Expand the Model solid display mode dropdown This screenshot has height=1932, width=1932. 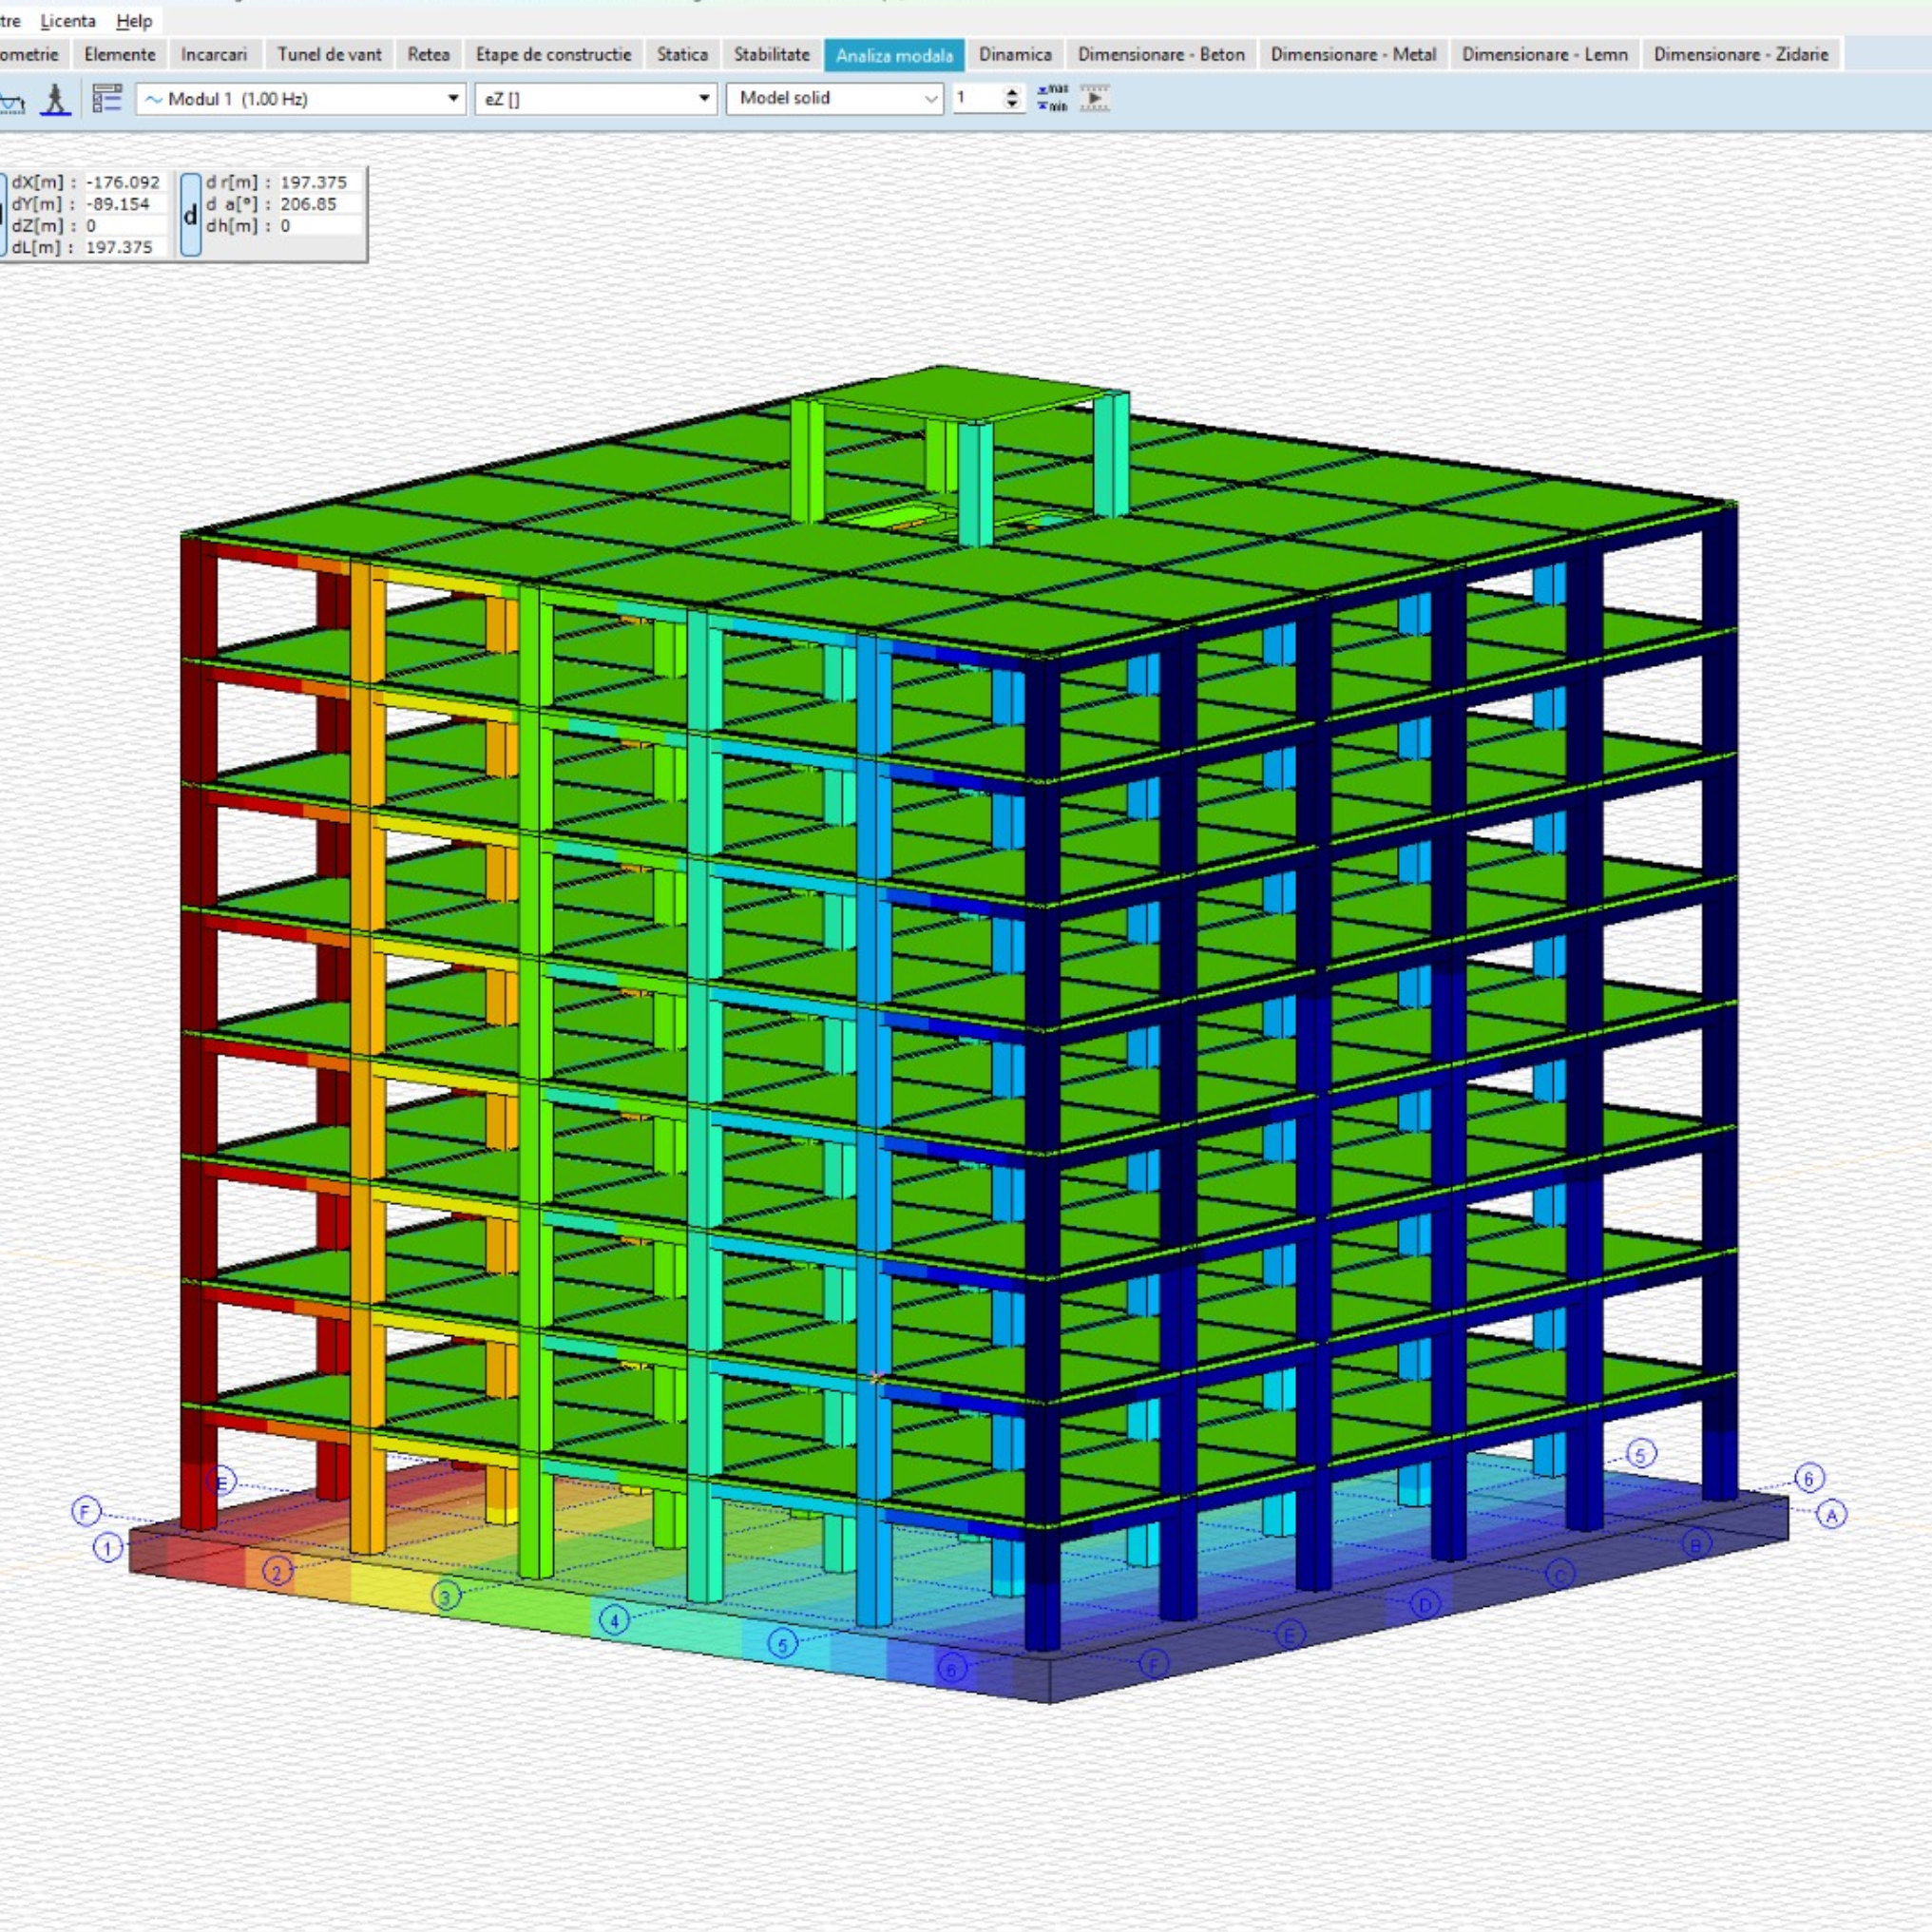(930, 98)
